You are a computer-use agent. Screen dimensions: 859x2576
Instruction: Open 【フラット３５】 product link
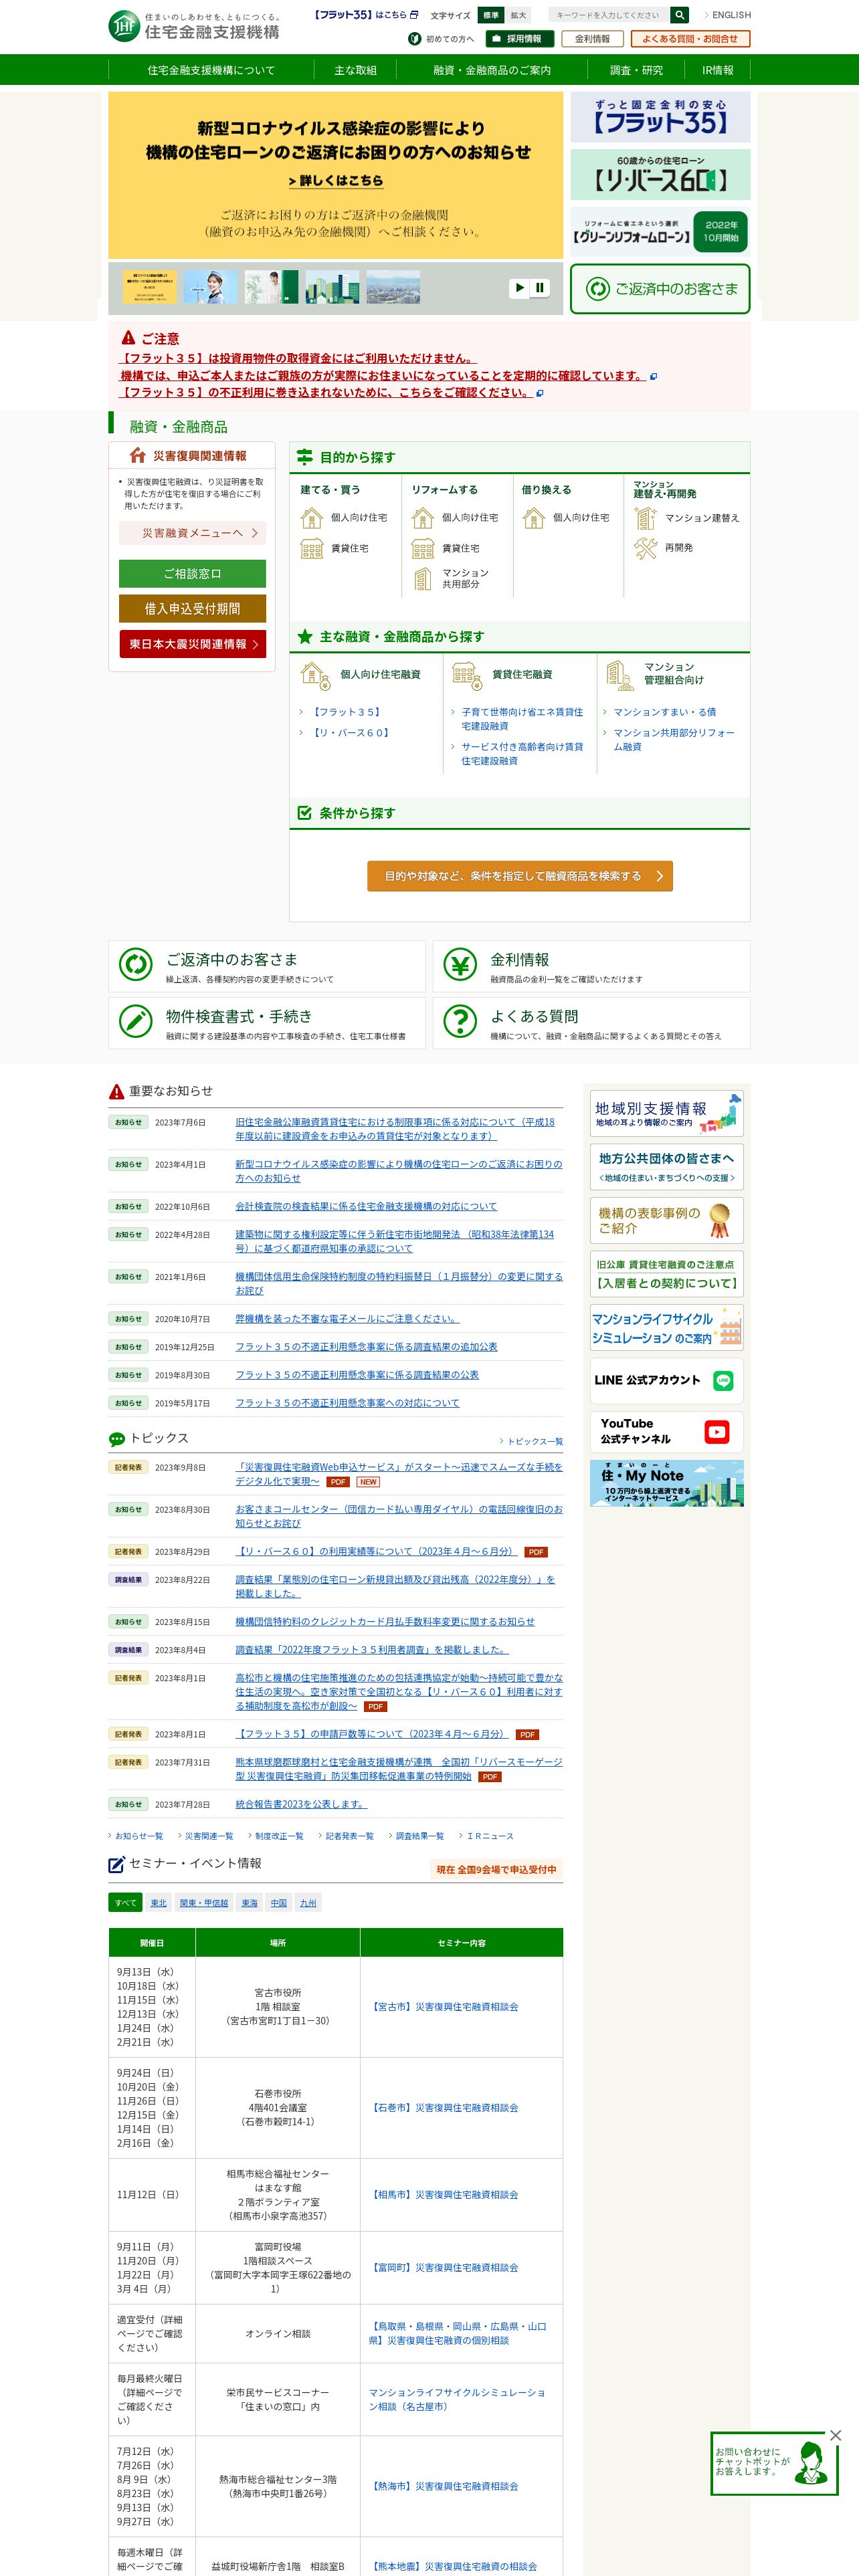(x=347, y=712)
